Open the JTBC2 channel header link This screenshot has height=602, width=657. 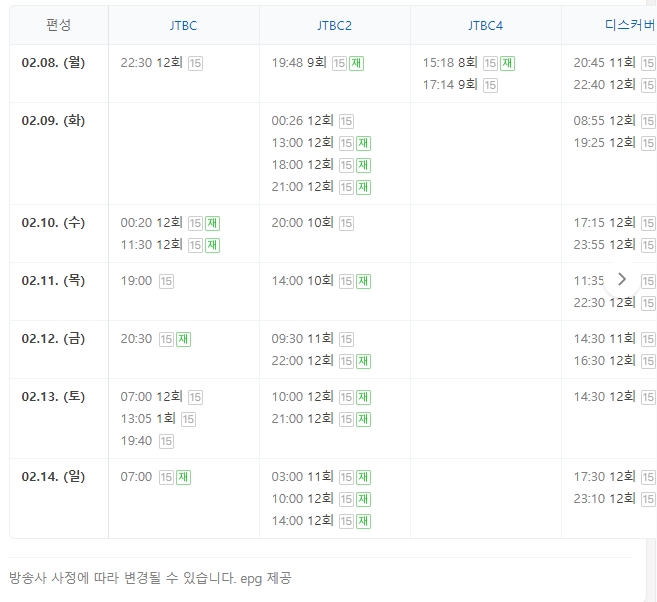coord(334,26)
